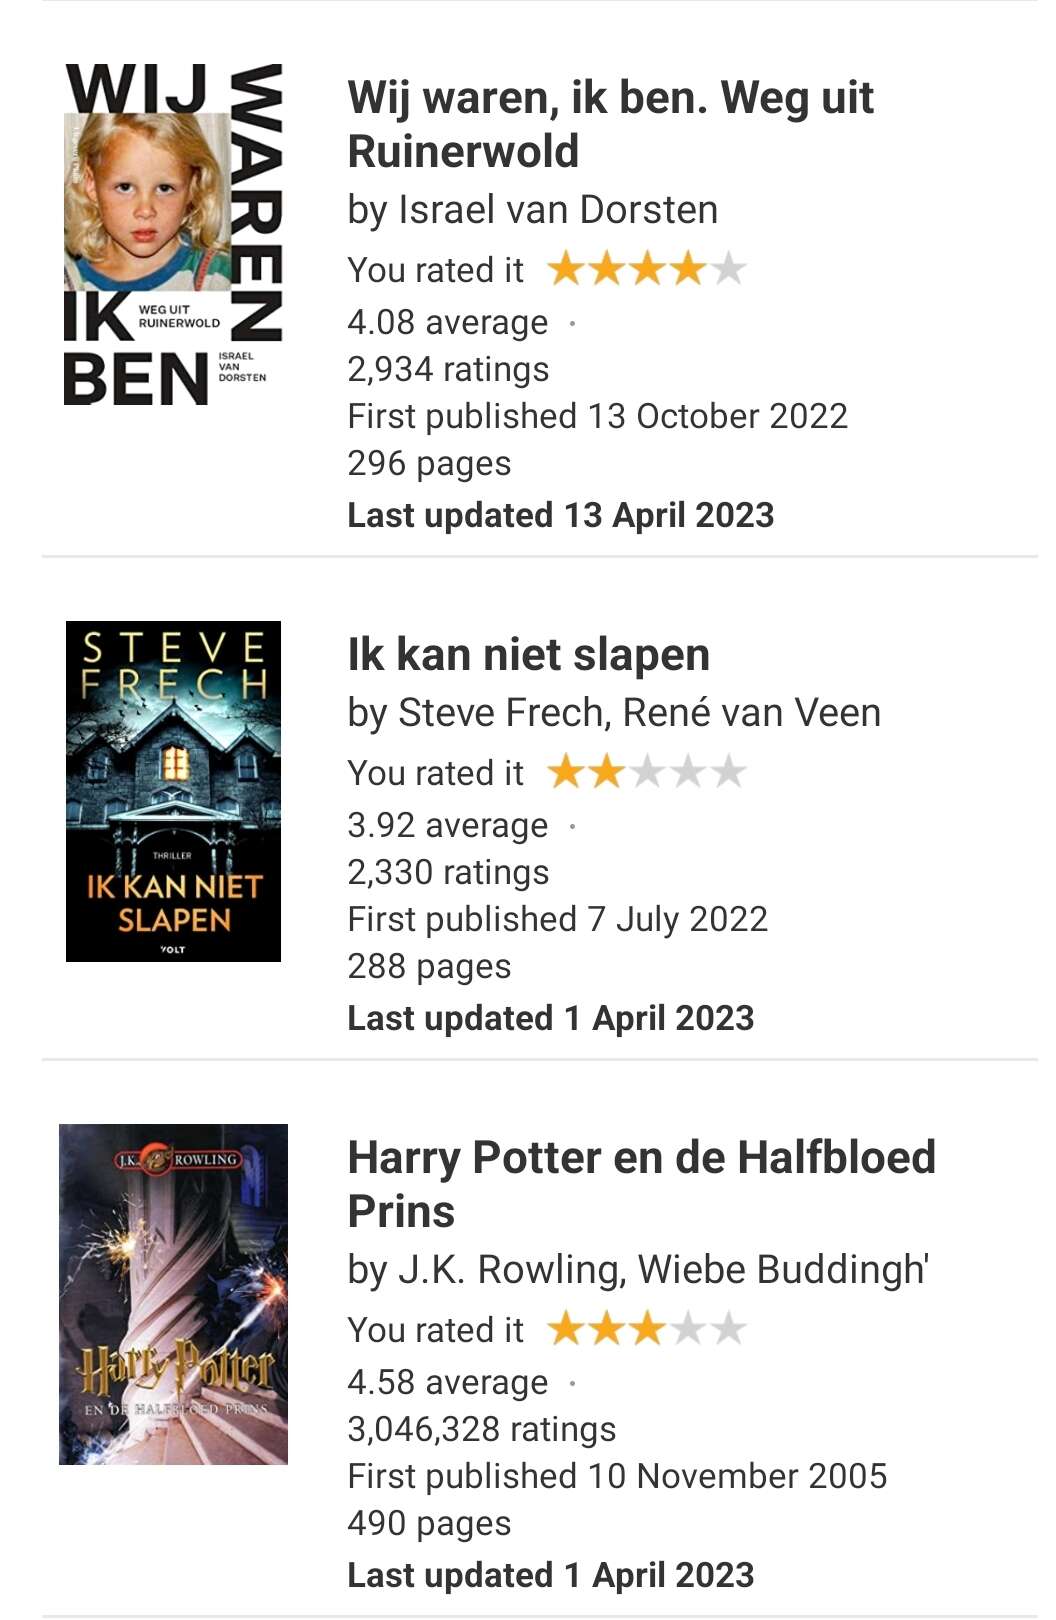
Task: Click third star of Harry Potter rating
Action: coord(647,1329)
